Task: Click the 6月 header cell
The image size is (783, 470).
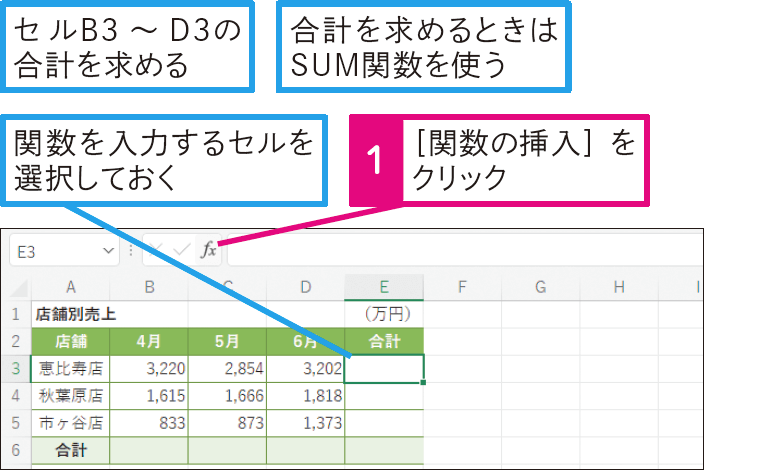Action: 306,342
